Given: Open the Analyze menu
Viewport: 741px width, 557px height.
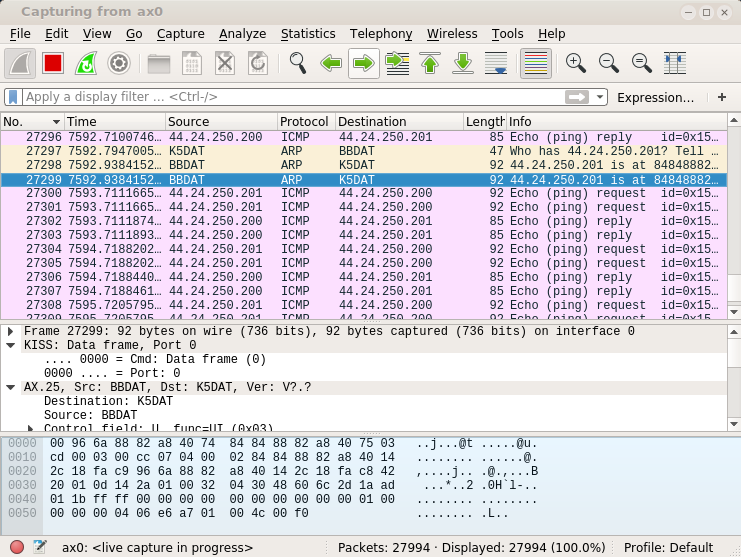Looking at the screenshot, I should click(x=242, y=34).
